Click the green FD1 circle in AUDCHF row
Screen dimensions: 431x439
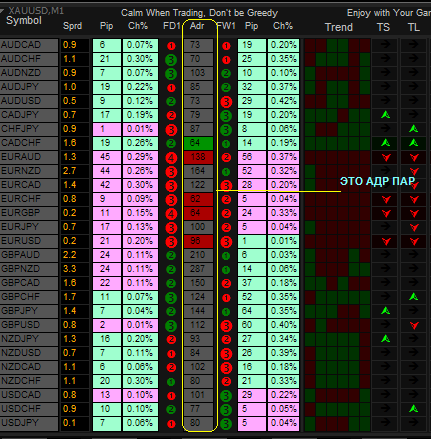tap(171, 60)
